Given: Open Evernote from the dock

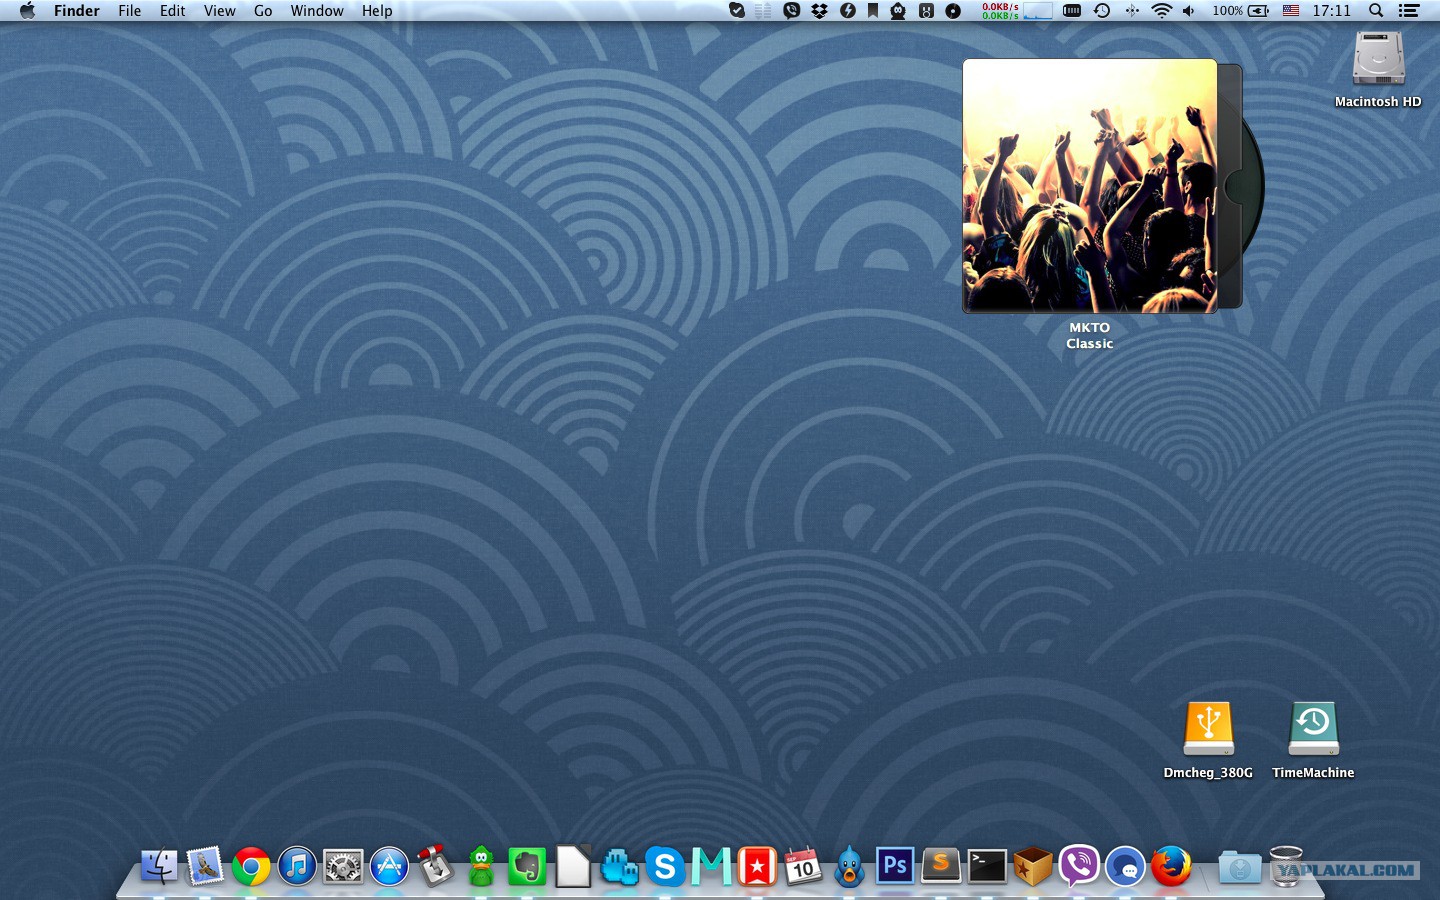Looking at the screenshot, I should pyautogui.click(x=527, y=866).
